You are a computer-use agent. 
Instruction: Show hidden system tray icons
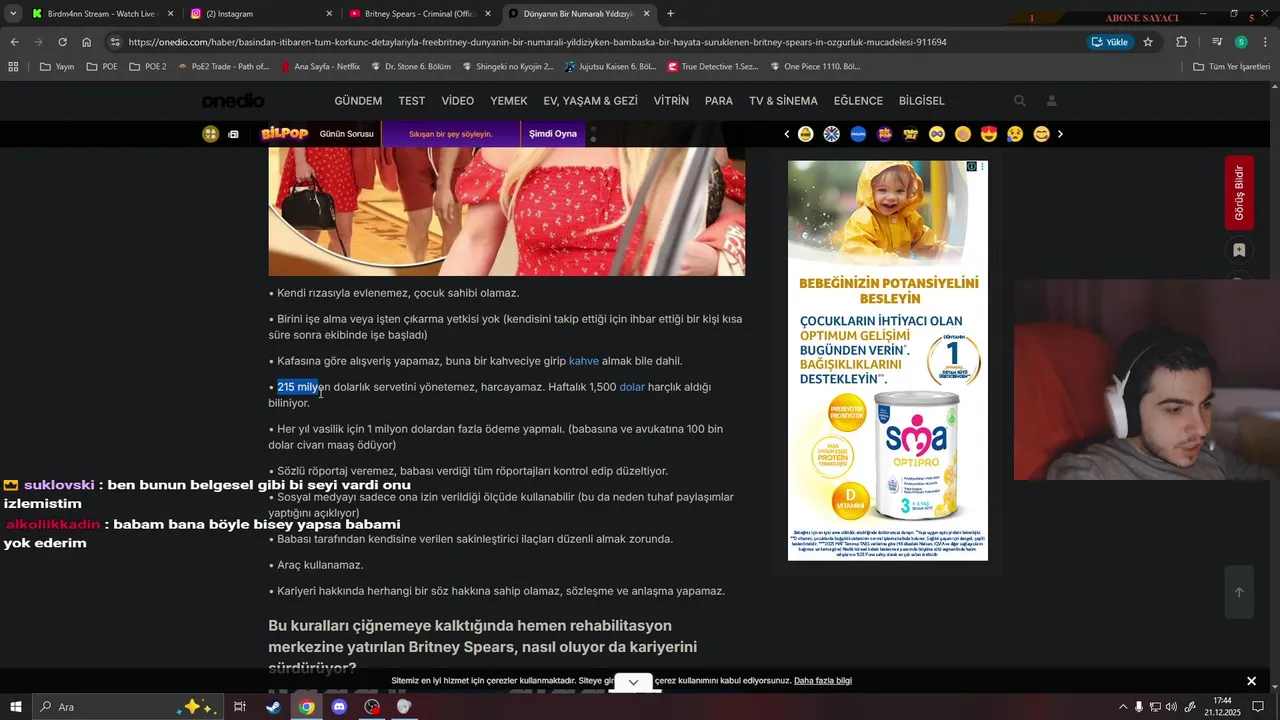click(1122, 707)
